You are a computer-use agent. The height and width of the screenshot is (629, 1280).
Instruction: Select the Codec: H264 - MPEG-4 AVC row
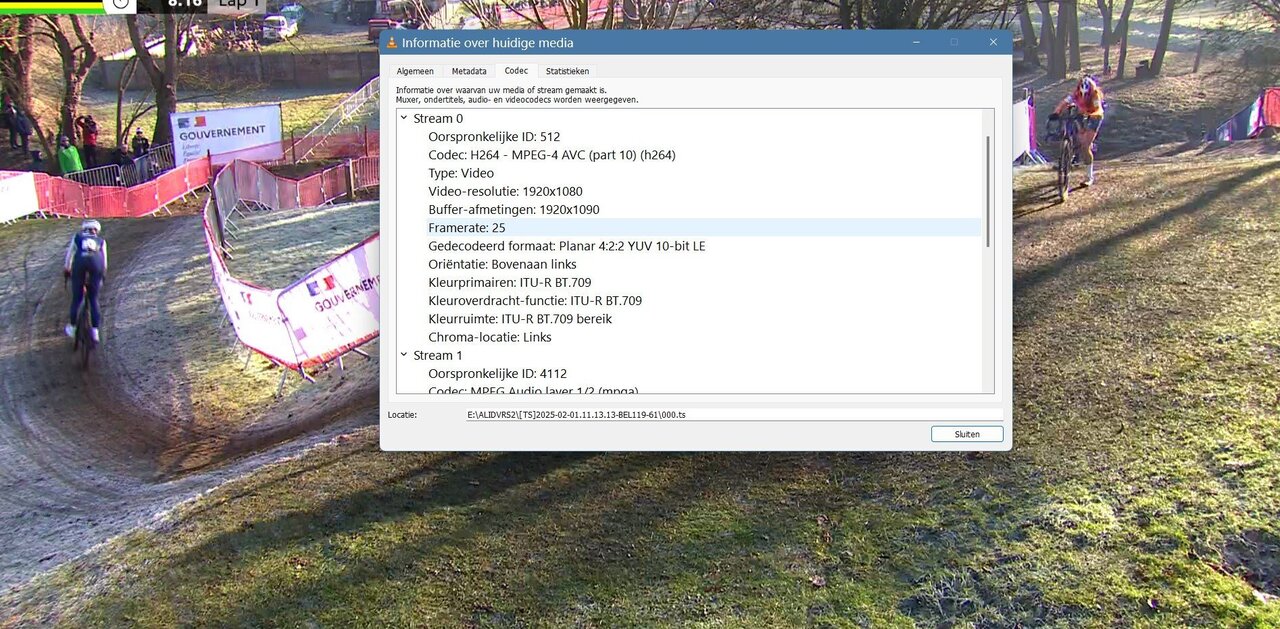(x=551, y=155)
